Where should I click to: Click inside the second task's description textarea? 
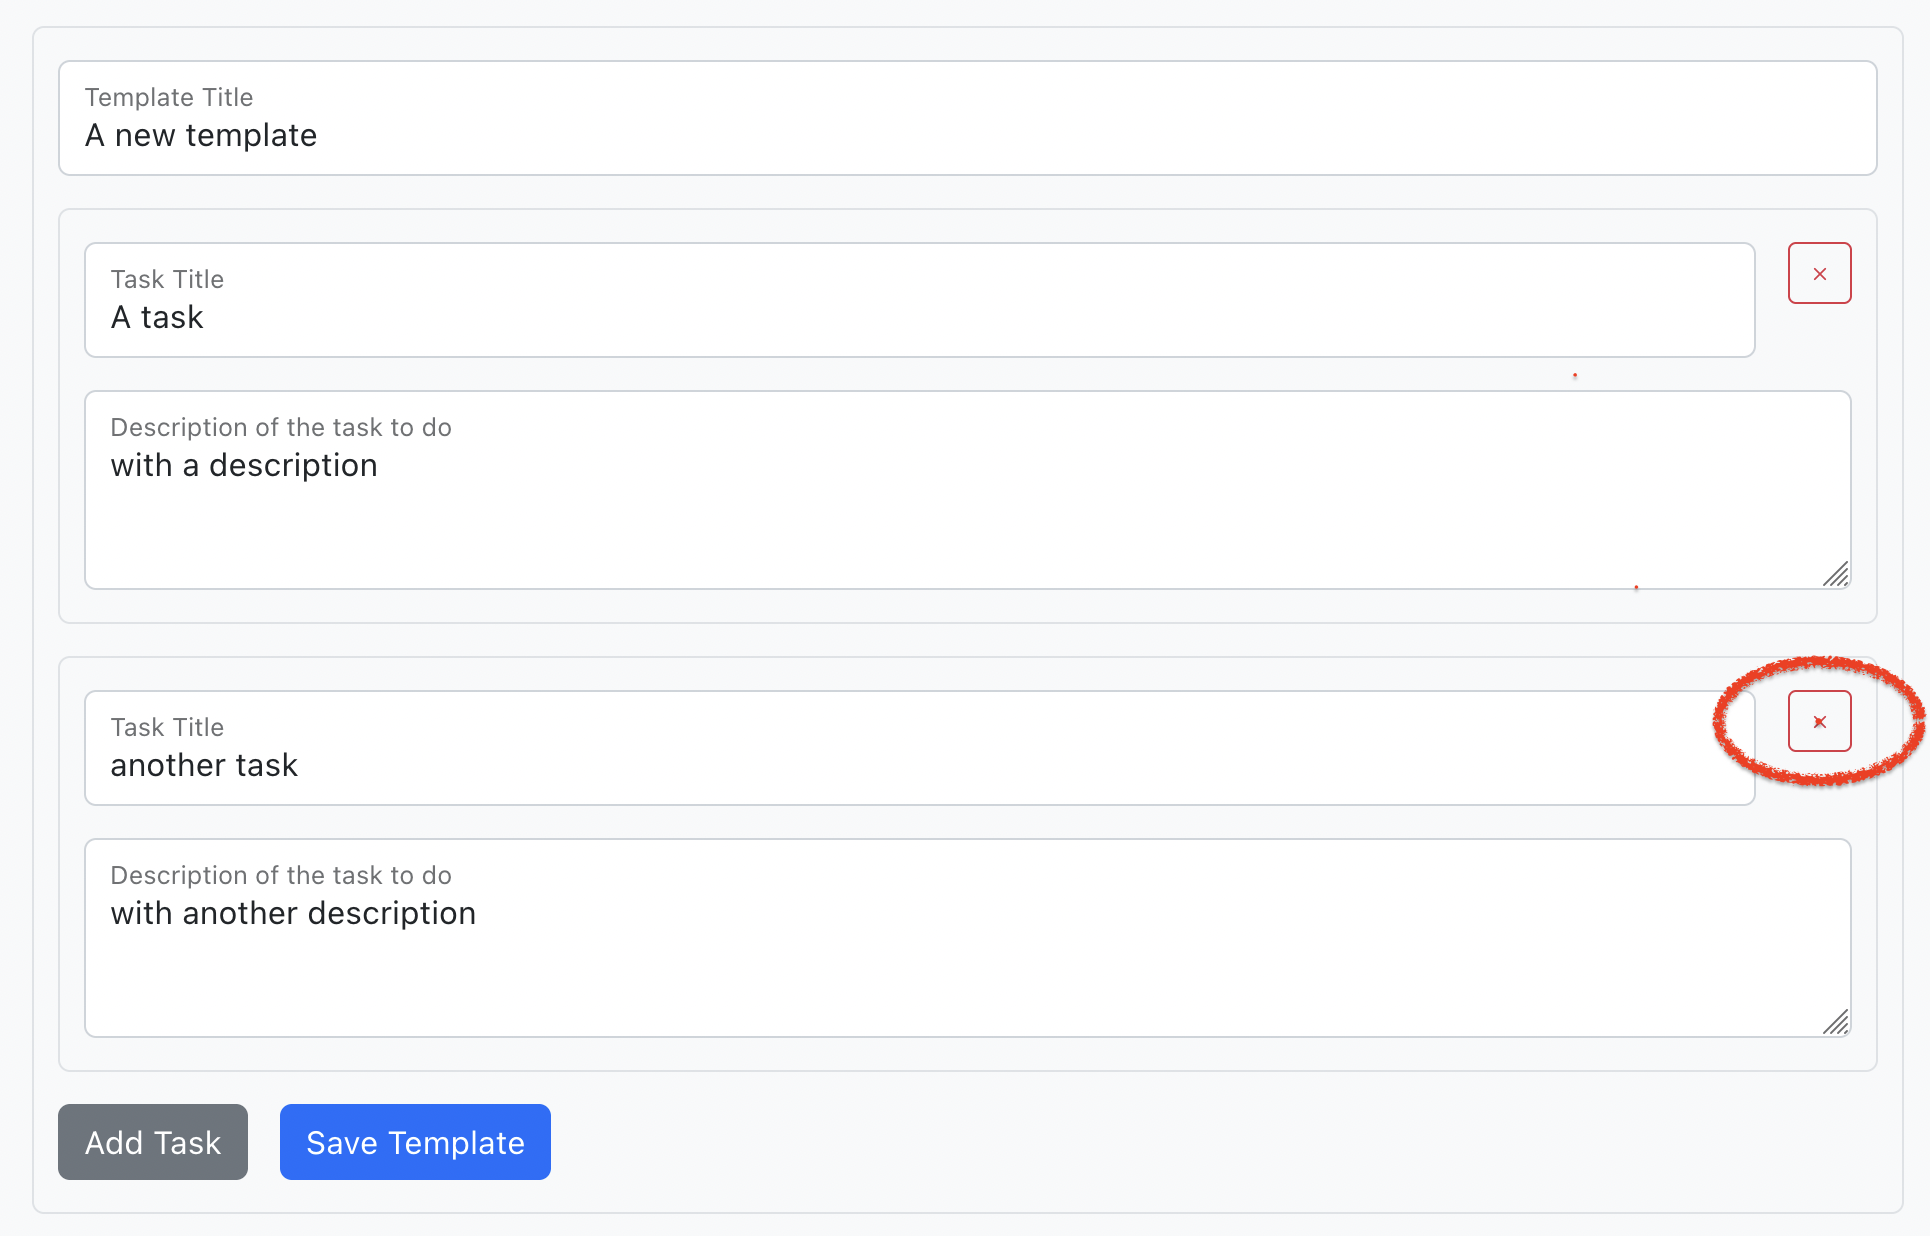[967, 938]
